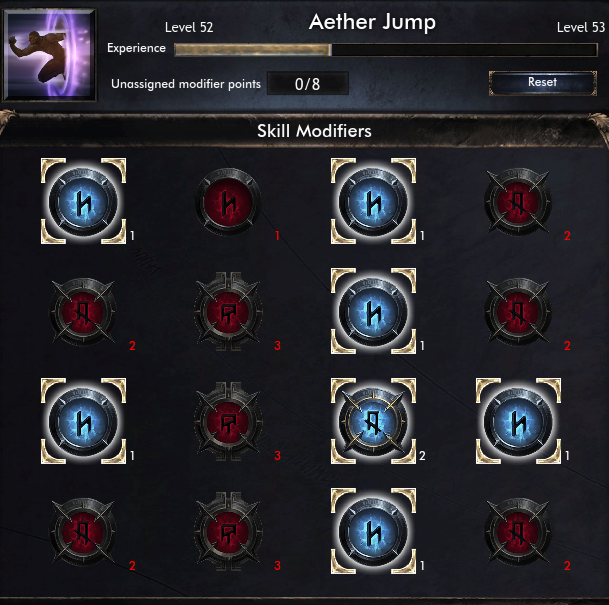Select the cost-2 modifier in the bottom-left corner

[83, 531]
